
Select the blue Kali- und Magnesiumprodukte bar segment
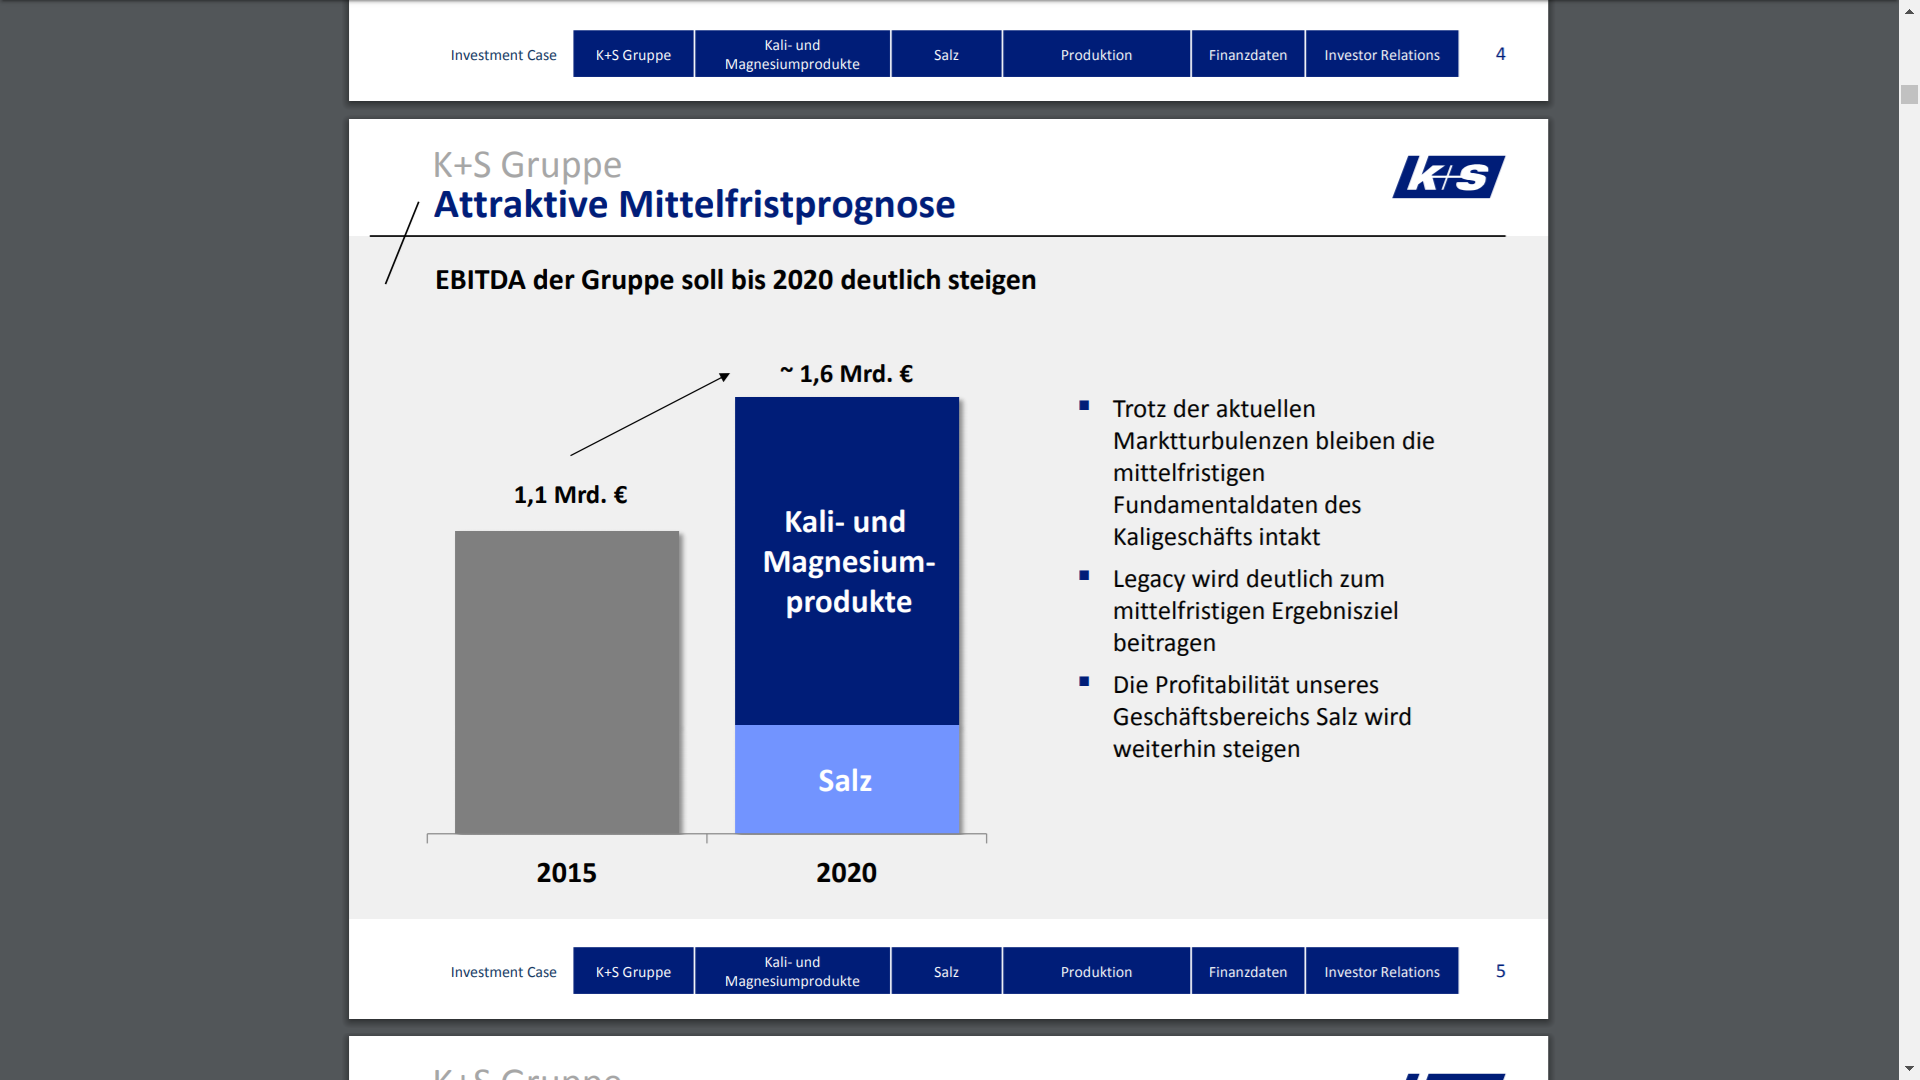[x=846, y=560]
